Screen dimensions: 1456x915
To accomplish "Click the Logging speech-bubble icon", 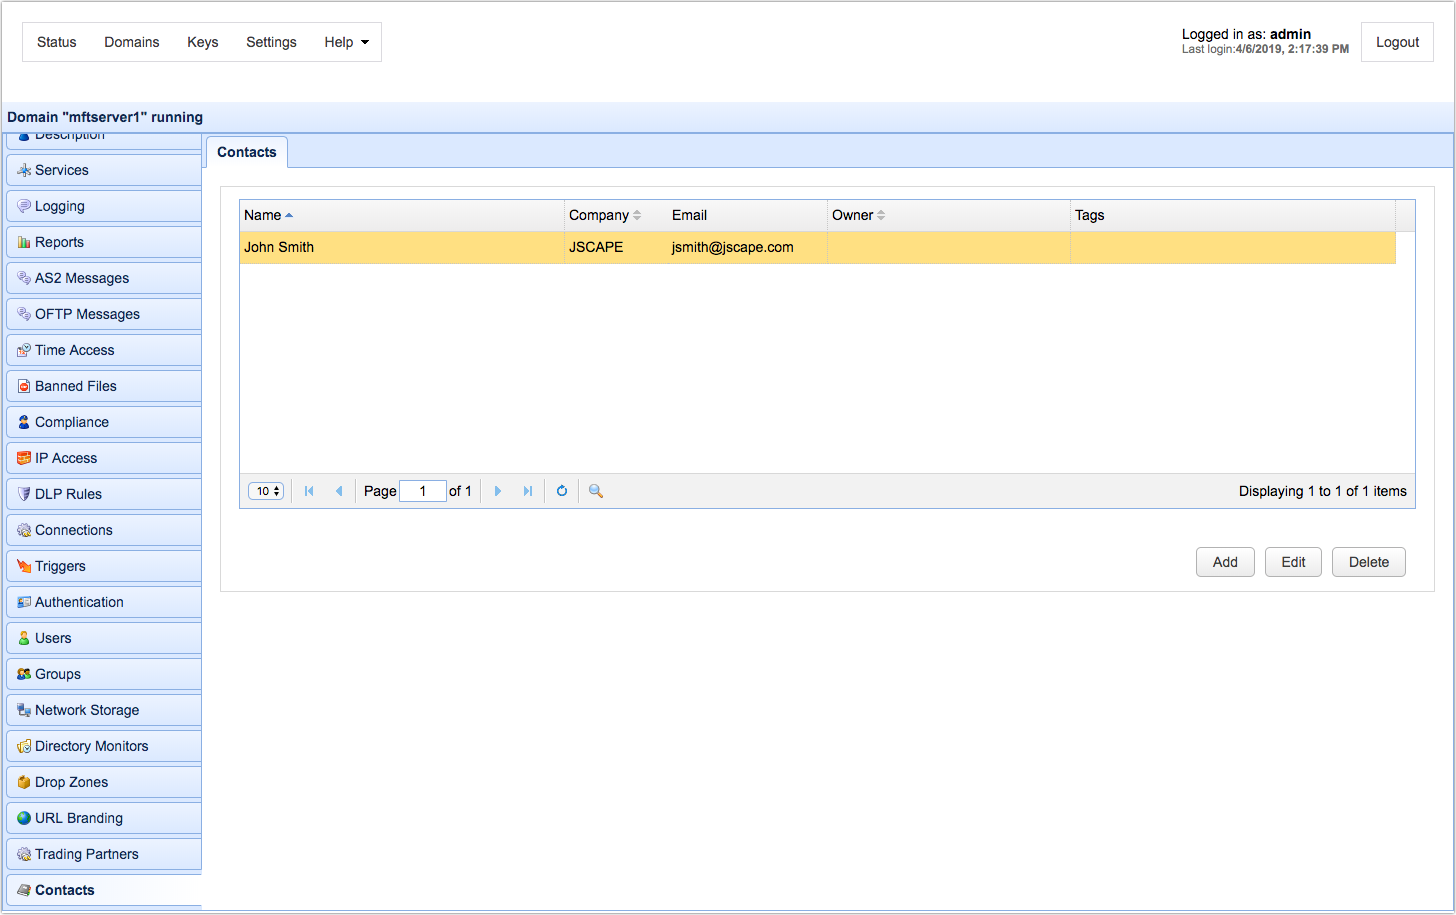I will coord(24,206).
